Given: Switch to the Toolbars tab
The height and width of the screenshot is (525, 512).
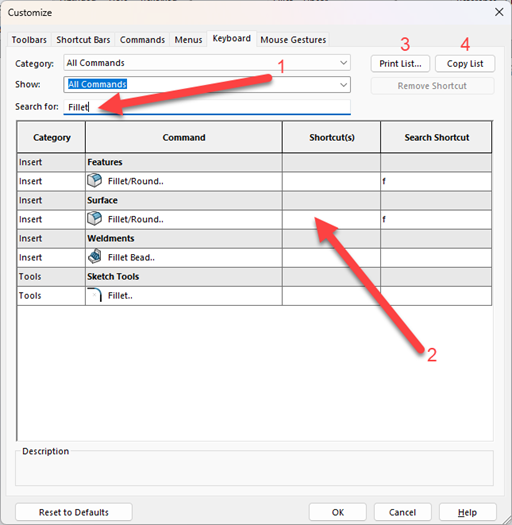Looking at the screenshot, I should pyautogui.click(x=29, y=40).
